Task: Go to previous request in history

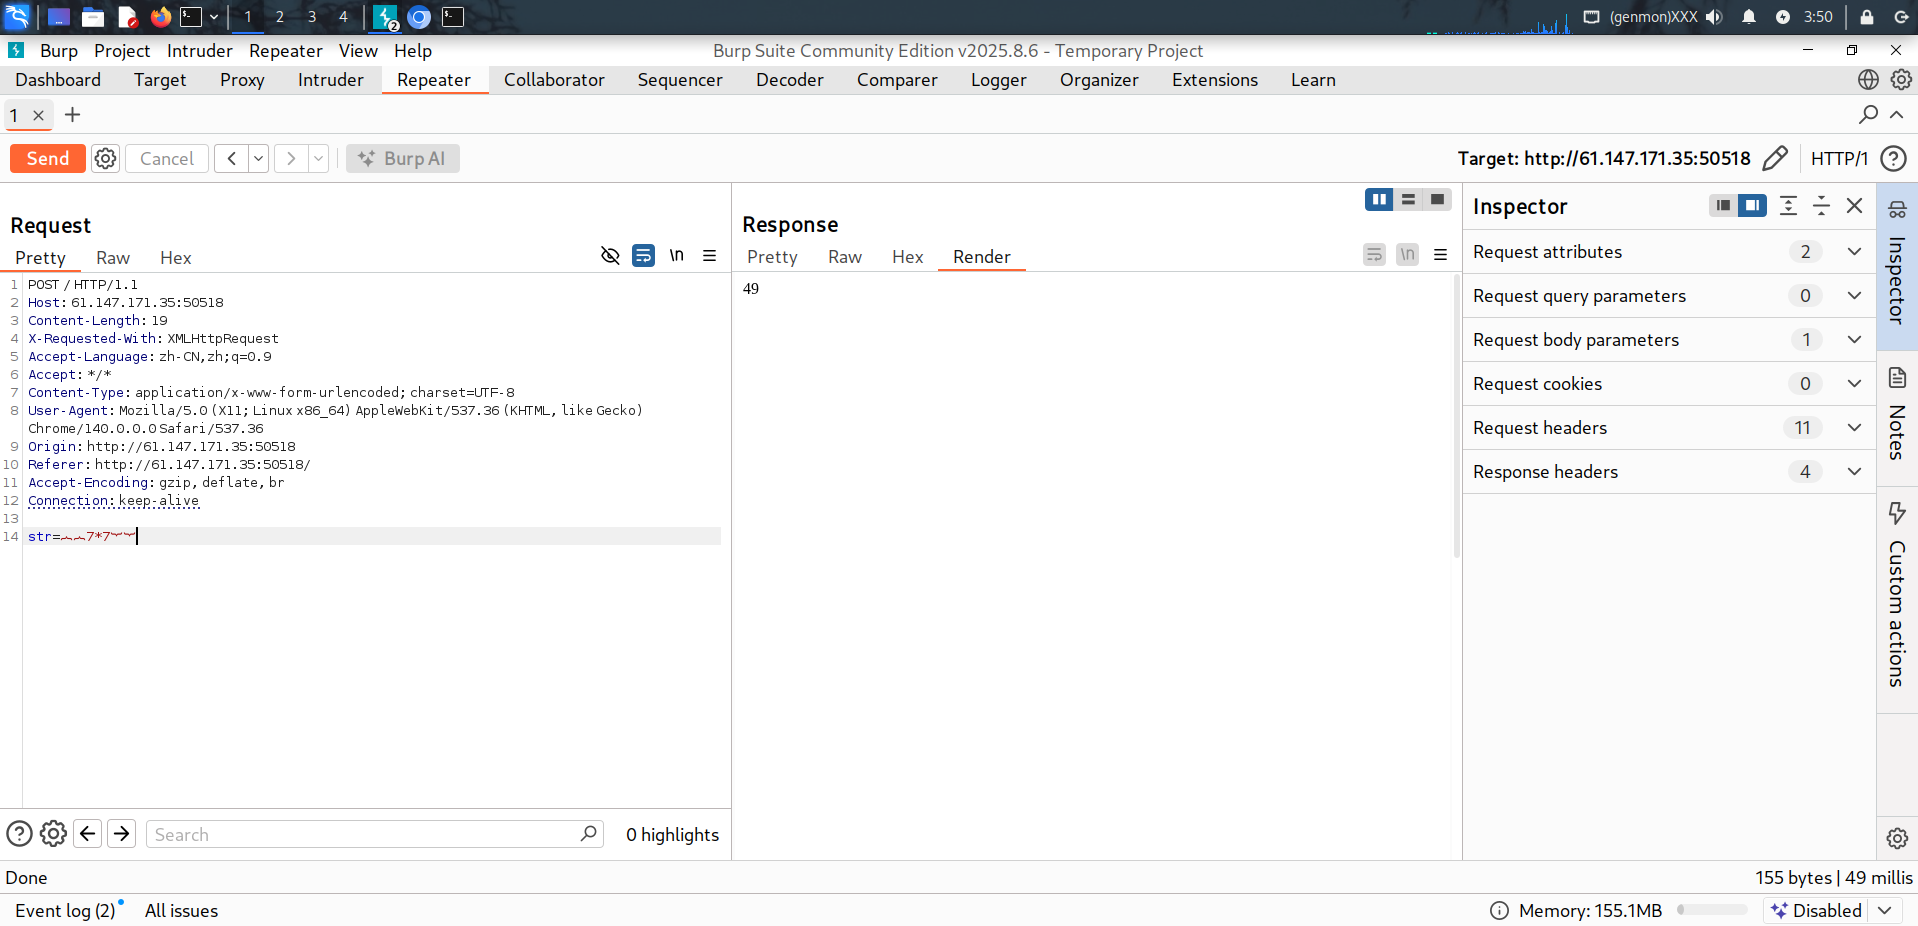Action: [231, 158]
